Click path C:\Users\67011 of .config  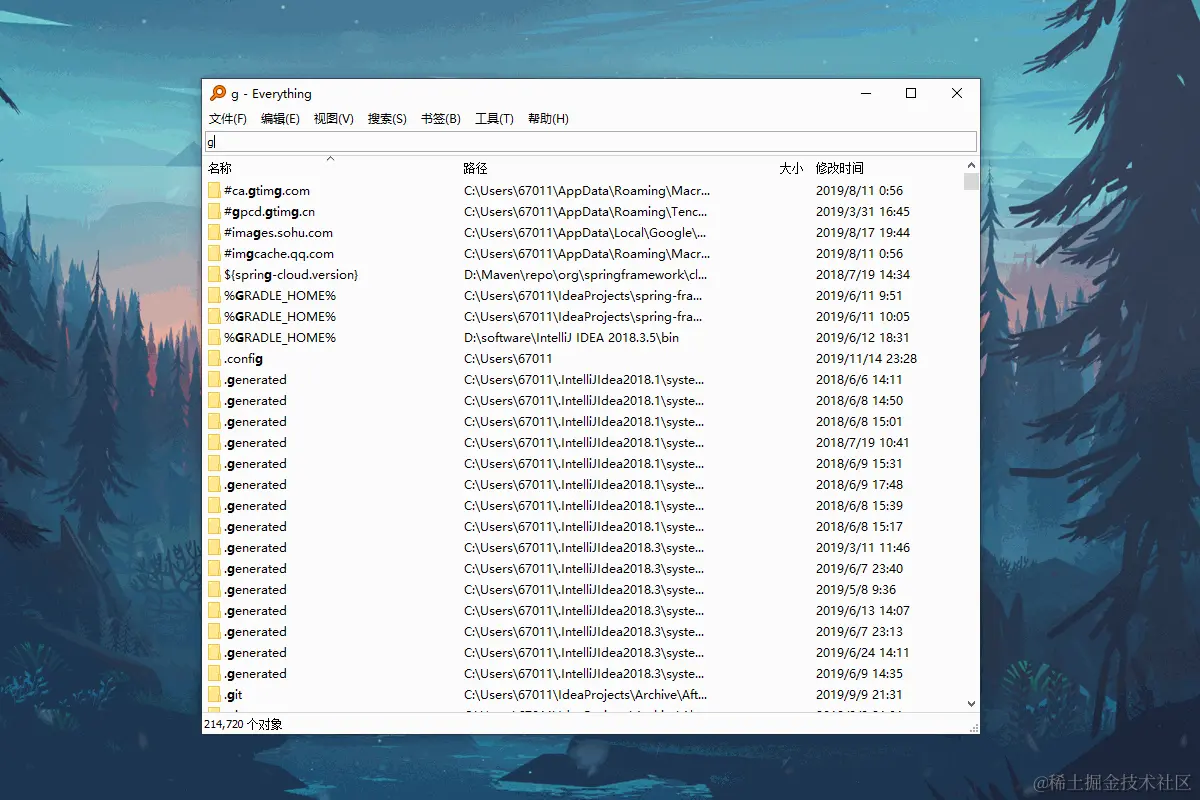click(508, 358)
